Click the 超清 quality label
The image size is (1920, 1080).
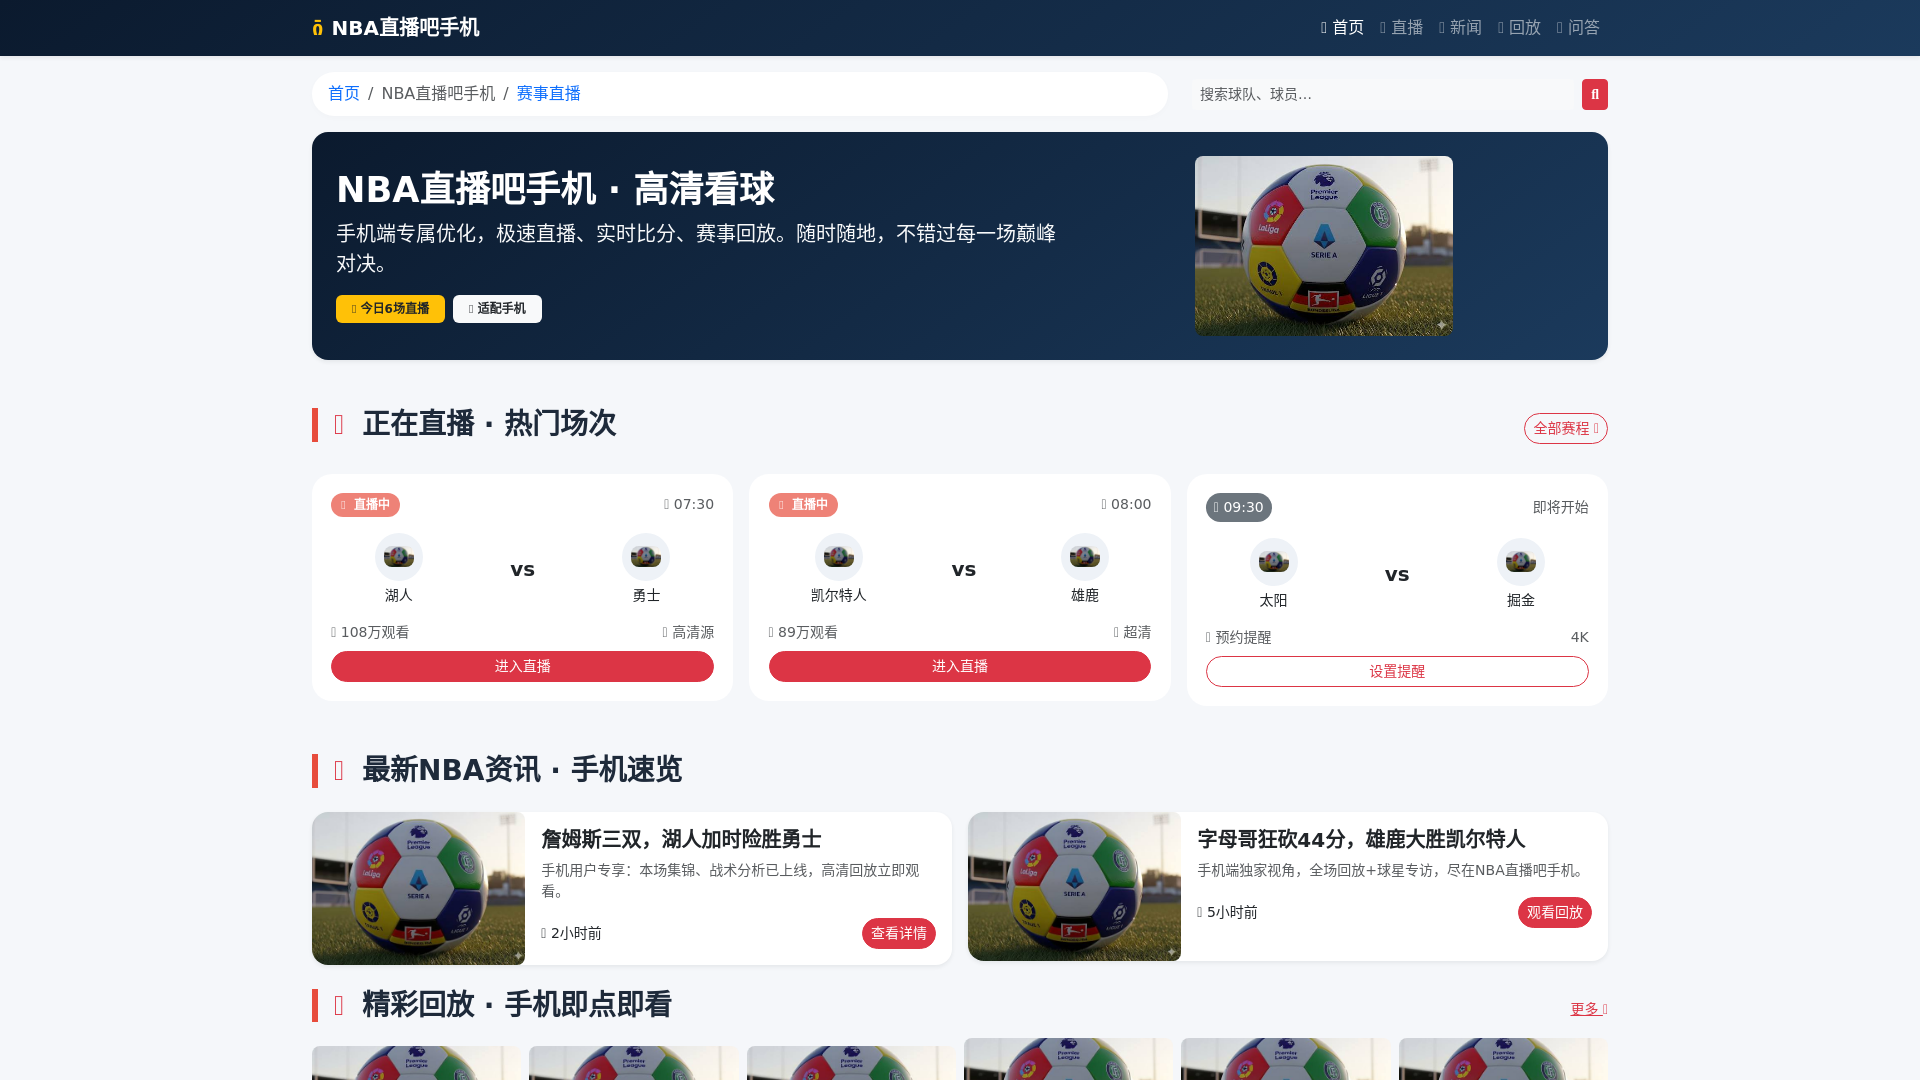(1132, 633)
